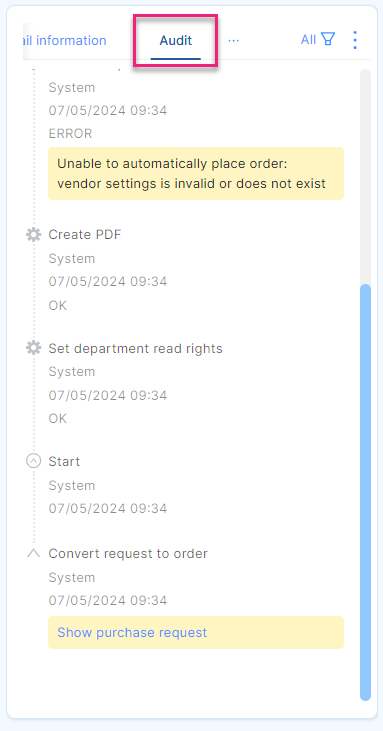The image size is (383, 731).
Task: Click the All filter label
Action: click(308, 40)
